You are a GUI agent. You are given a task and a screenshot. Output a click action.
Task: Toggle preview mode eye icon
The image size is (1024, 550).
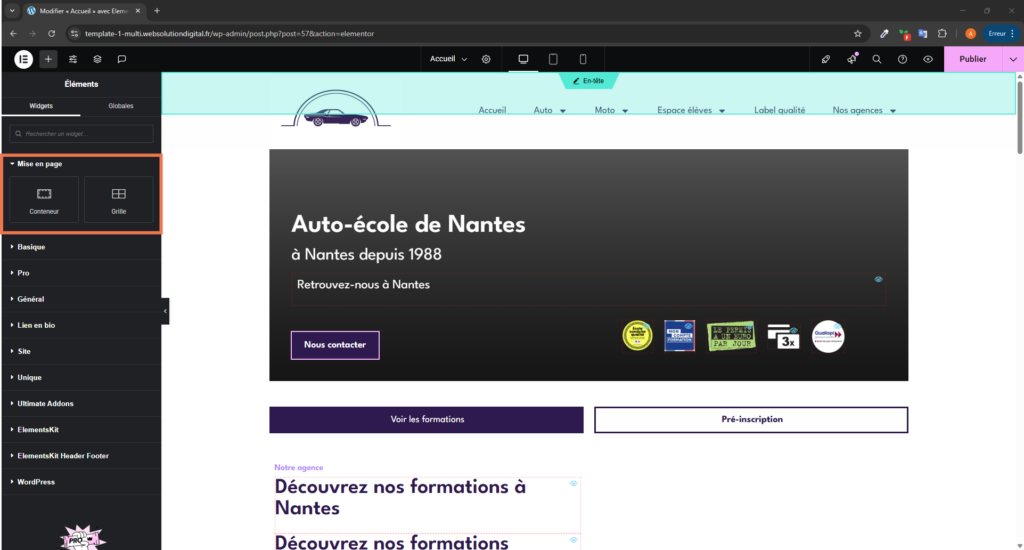[x=928, y=59]
